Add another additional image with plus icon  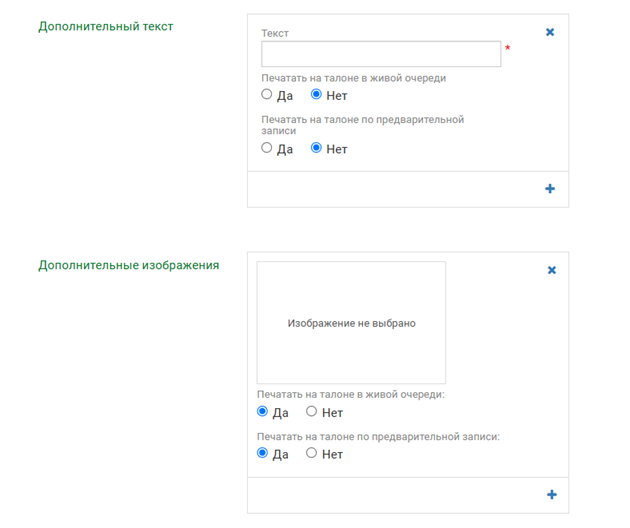(551, 495)
